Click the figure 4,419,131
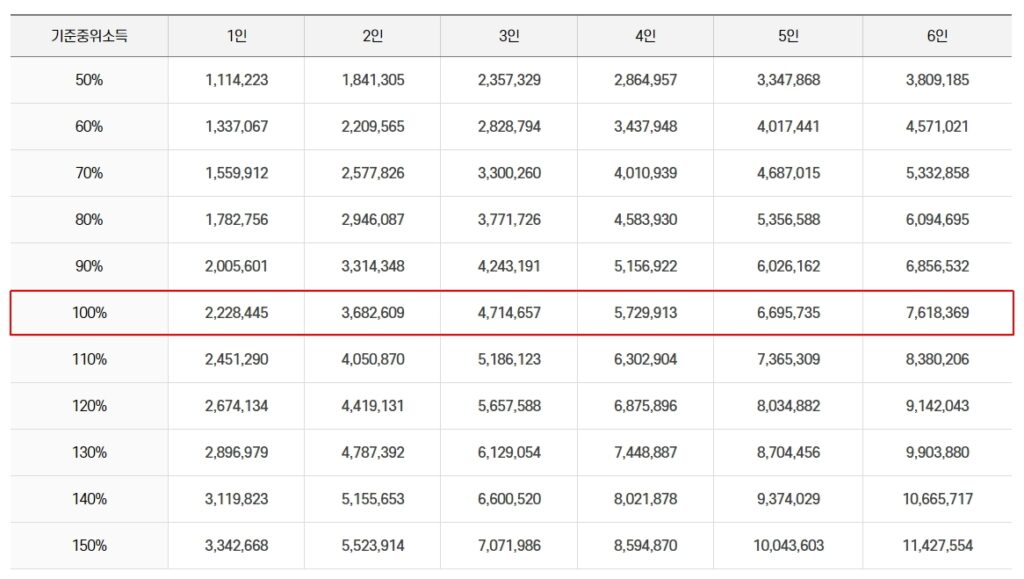This screenshot has width=1024, height=579. click(x=373, y=406)
